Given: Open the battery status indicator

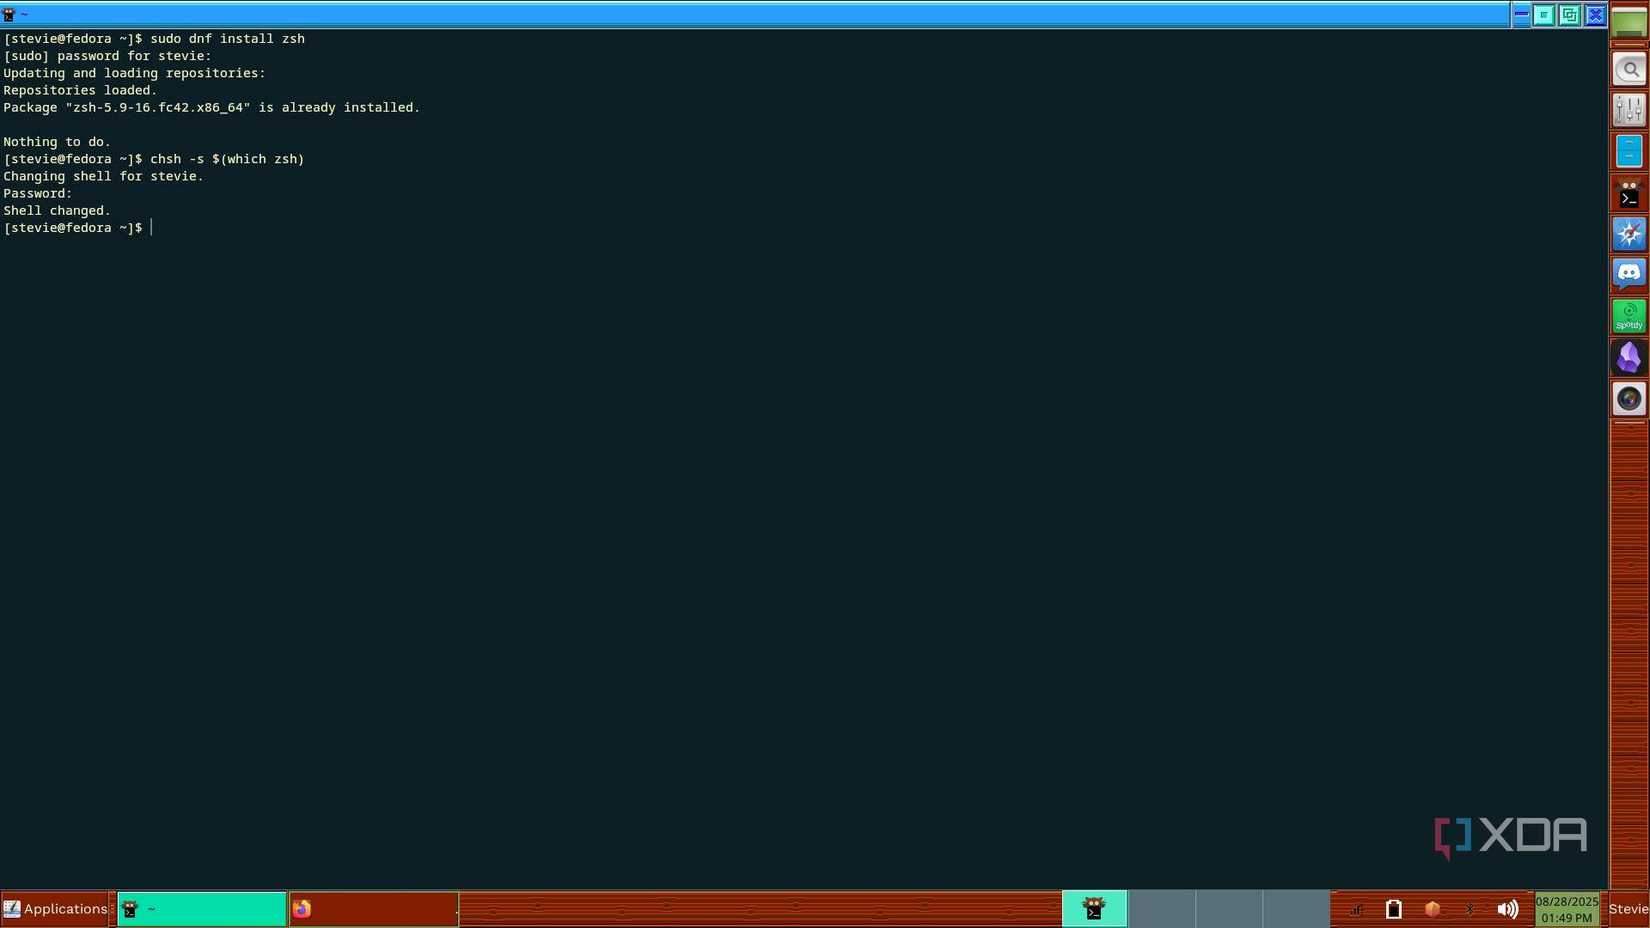Looking at the screenshot, I should point(1393,909).
